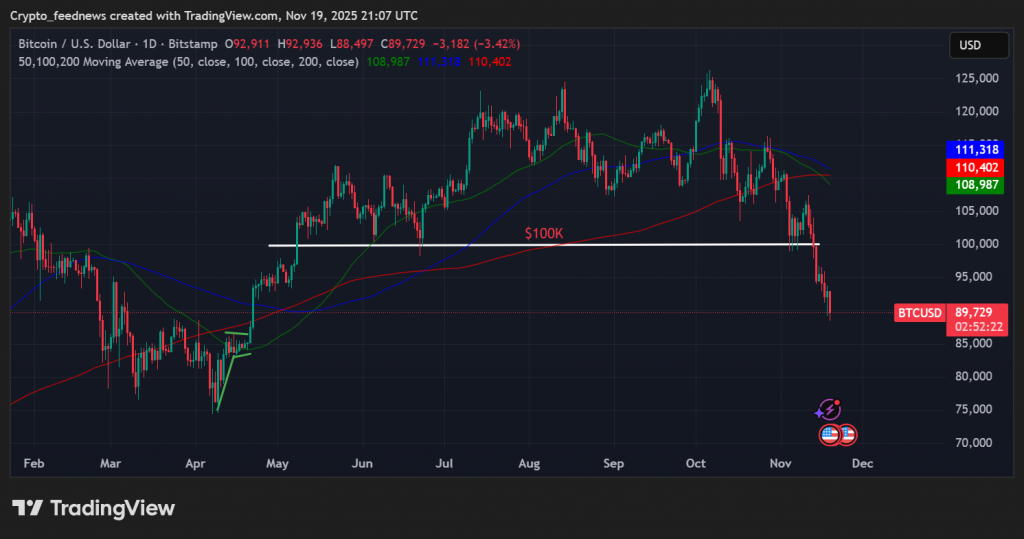This screenshot has height=539, width=1024.
Task: Click the 125,000 level on price scale
Action: (975, 78)
